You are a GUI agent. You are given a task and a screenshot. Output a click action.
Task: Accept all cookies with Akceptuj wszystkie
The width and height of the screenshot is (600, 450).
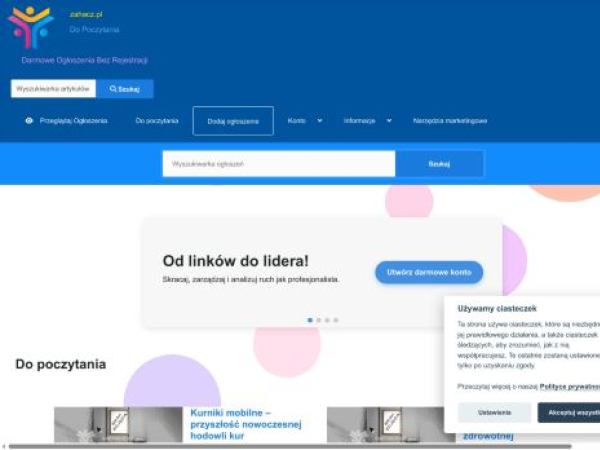(569, 412)
